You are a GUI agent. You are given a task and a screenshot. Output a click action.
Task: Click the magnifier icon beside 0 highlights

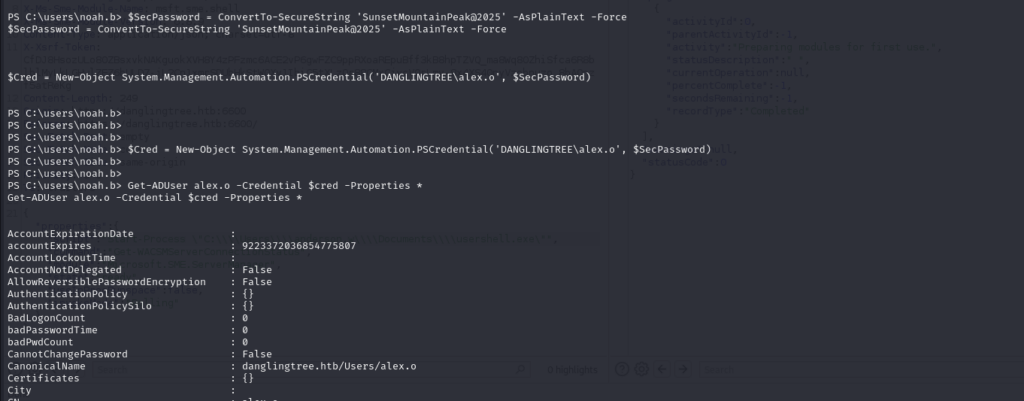[520, 370]
